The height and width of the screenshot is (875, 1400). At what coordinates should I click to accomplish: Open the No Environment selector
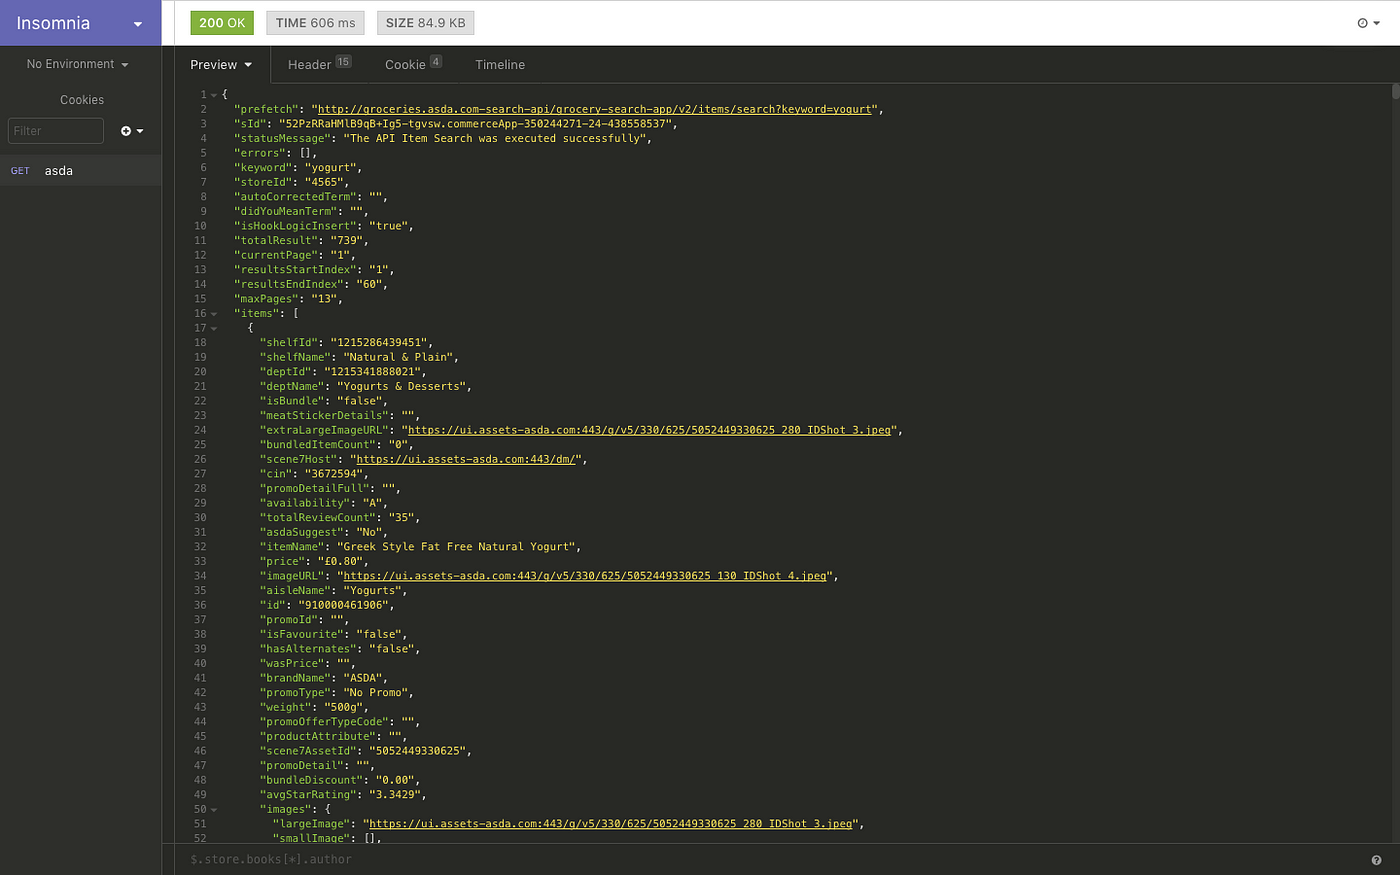point(78,64)
